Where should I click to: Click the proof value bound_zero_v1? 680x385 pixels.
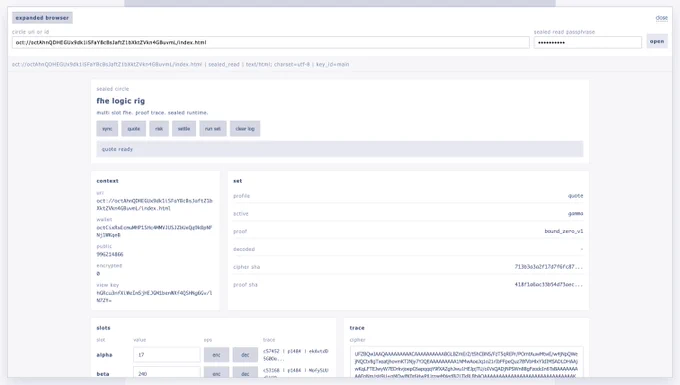click(564, 231)
